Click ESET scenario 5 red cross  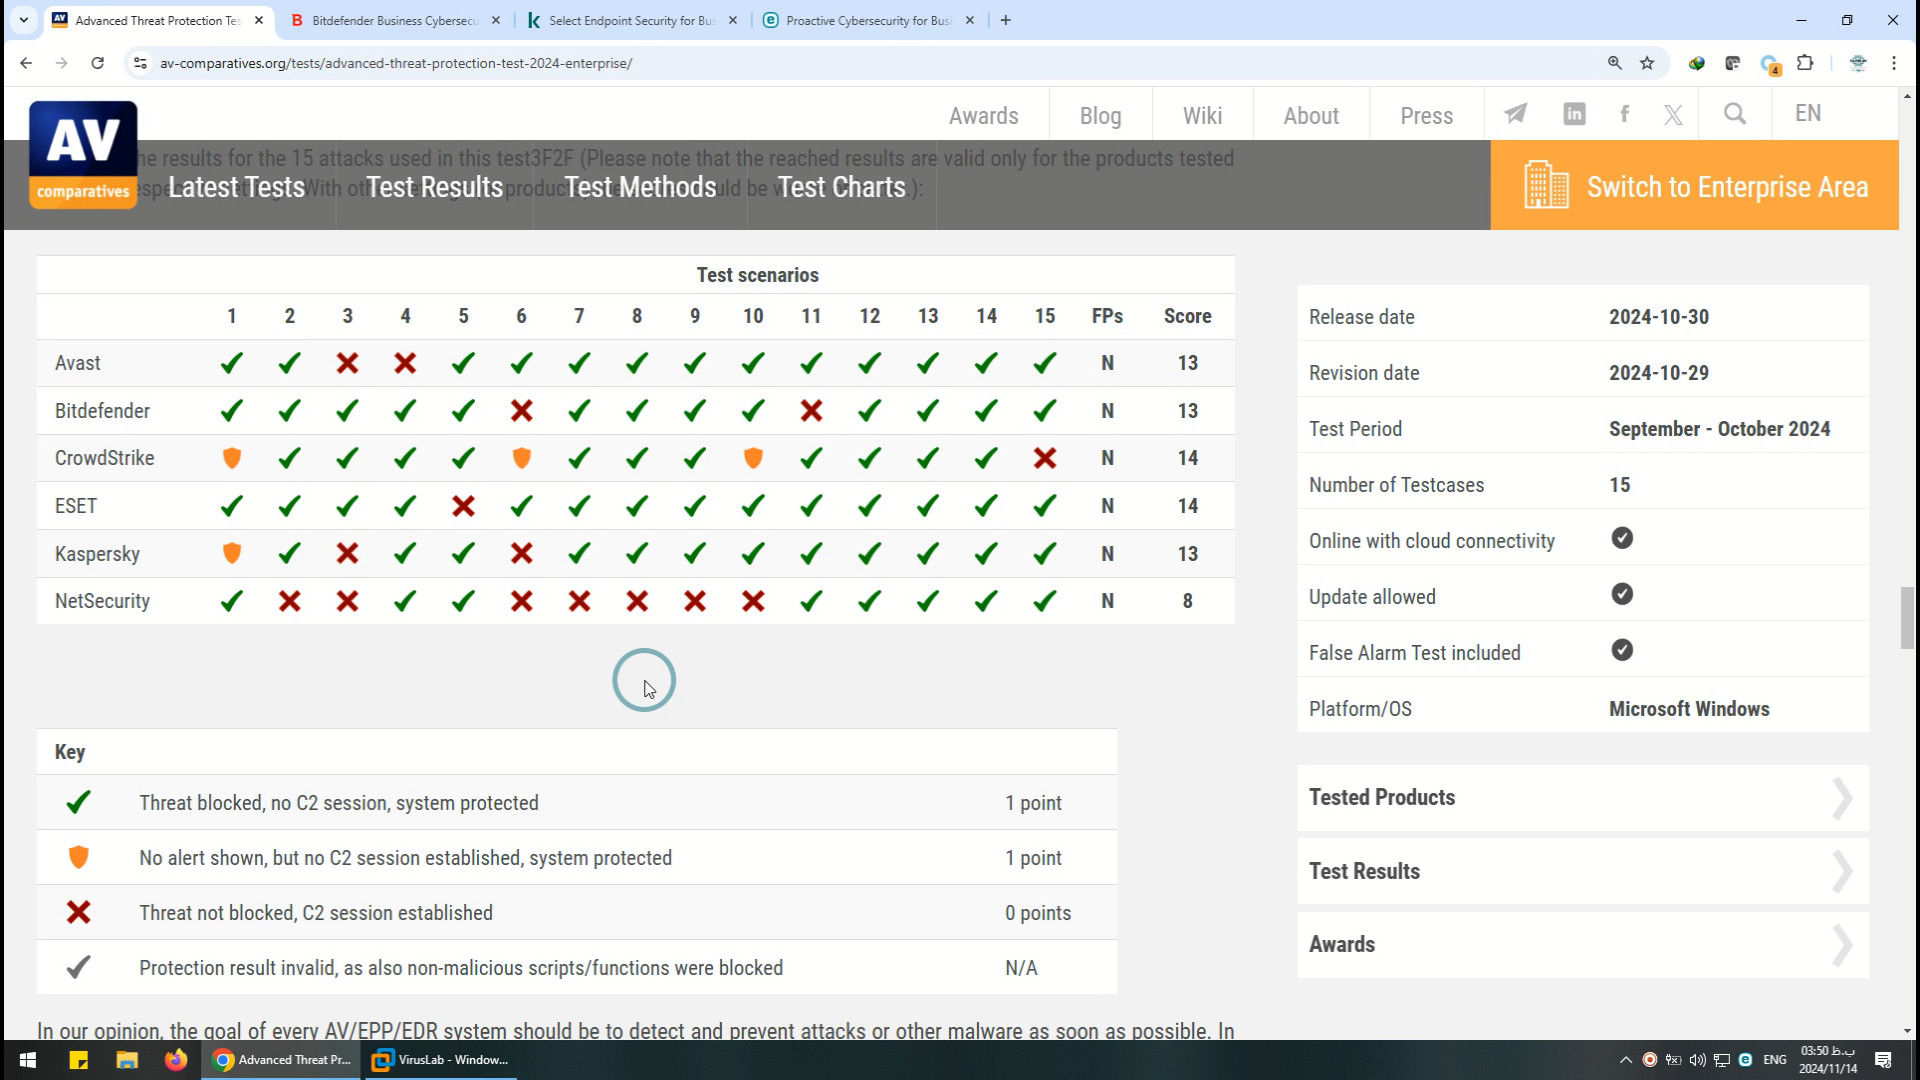click(463, 506)
